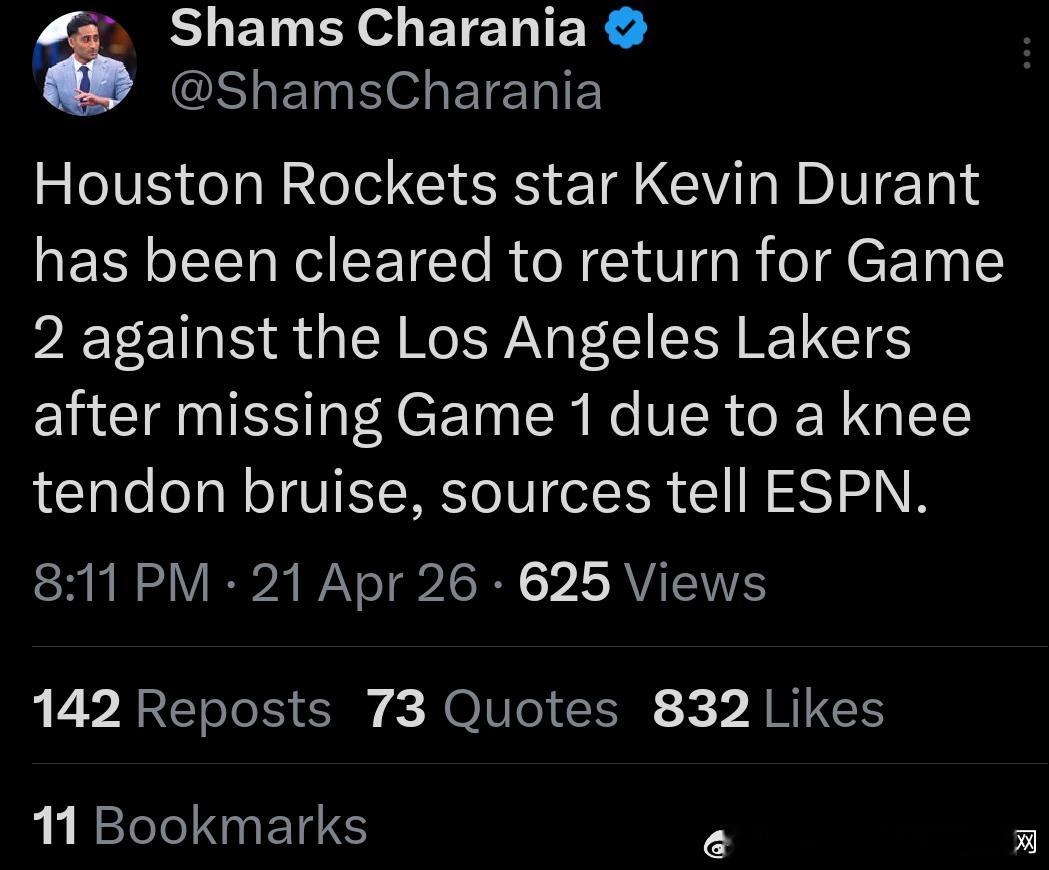Screen dimensions: 1049x870
Task: View the 625 Views analytics
Action: [642, 582]
